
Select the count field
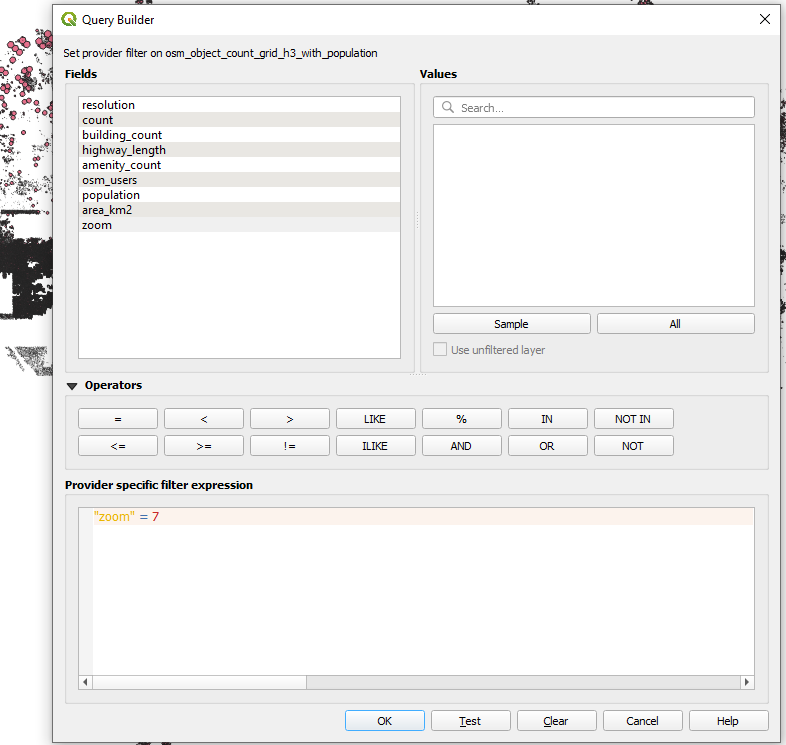(239, 120)
